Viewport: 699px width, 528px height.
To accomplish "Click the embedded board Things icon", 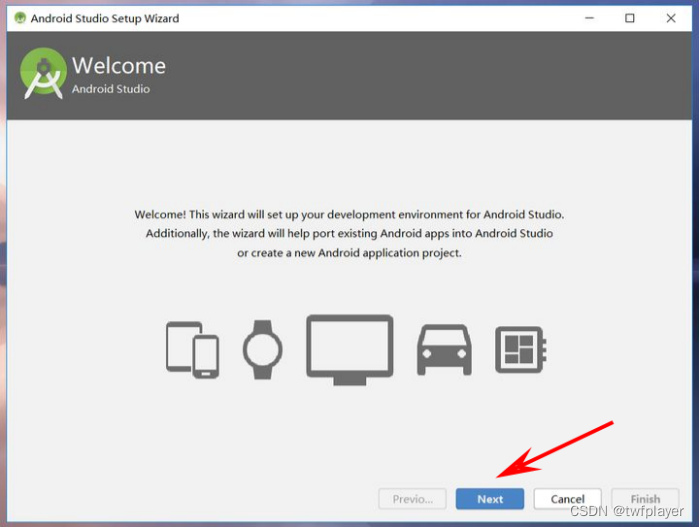I will 521,350.
